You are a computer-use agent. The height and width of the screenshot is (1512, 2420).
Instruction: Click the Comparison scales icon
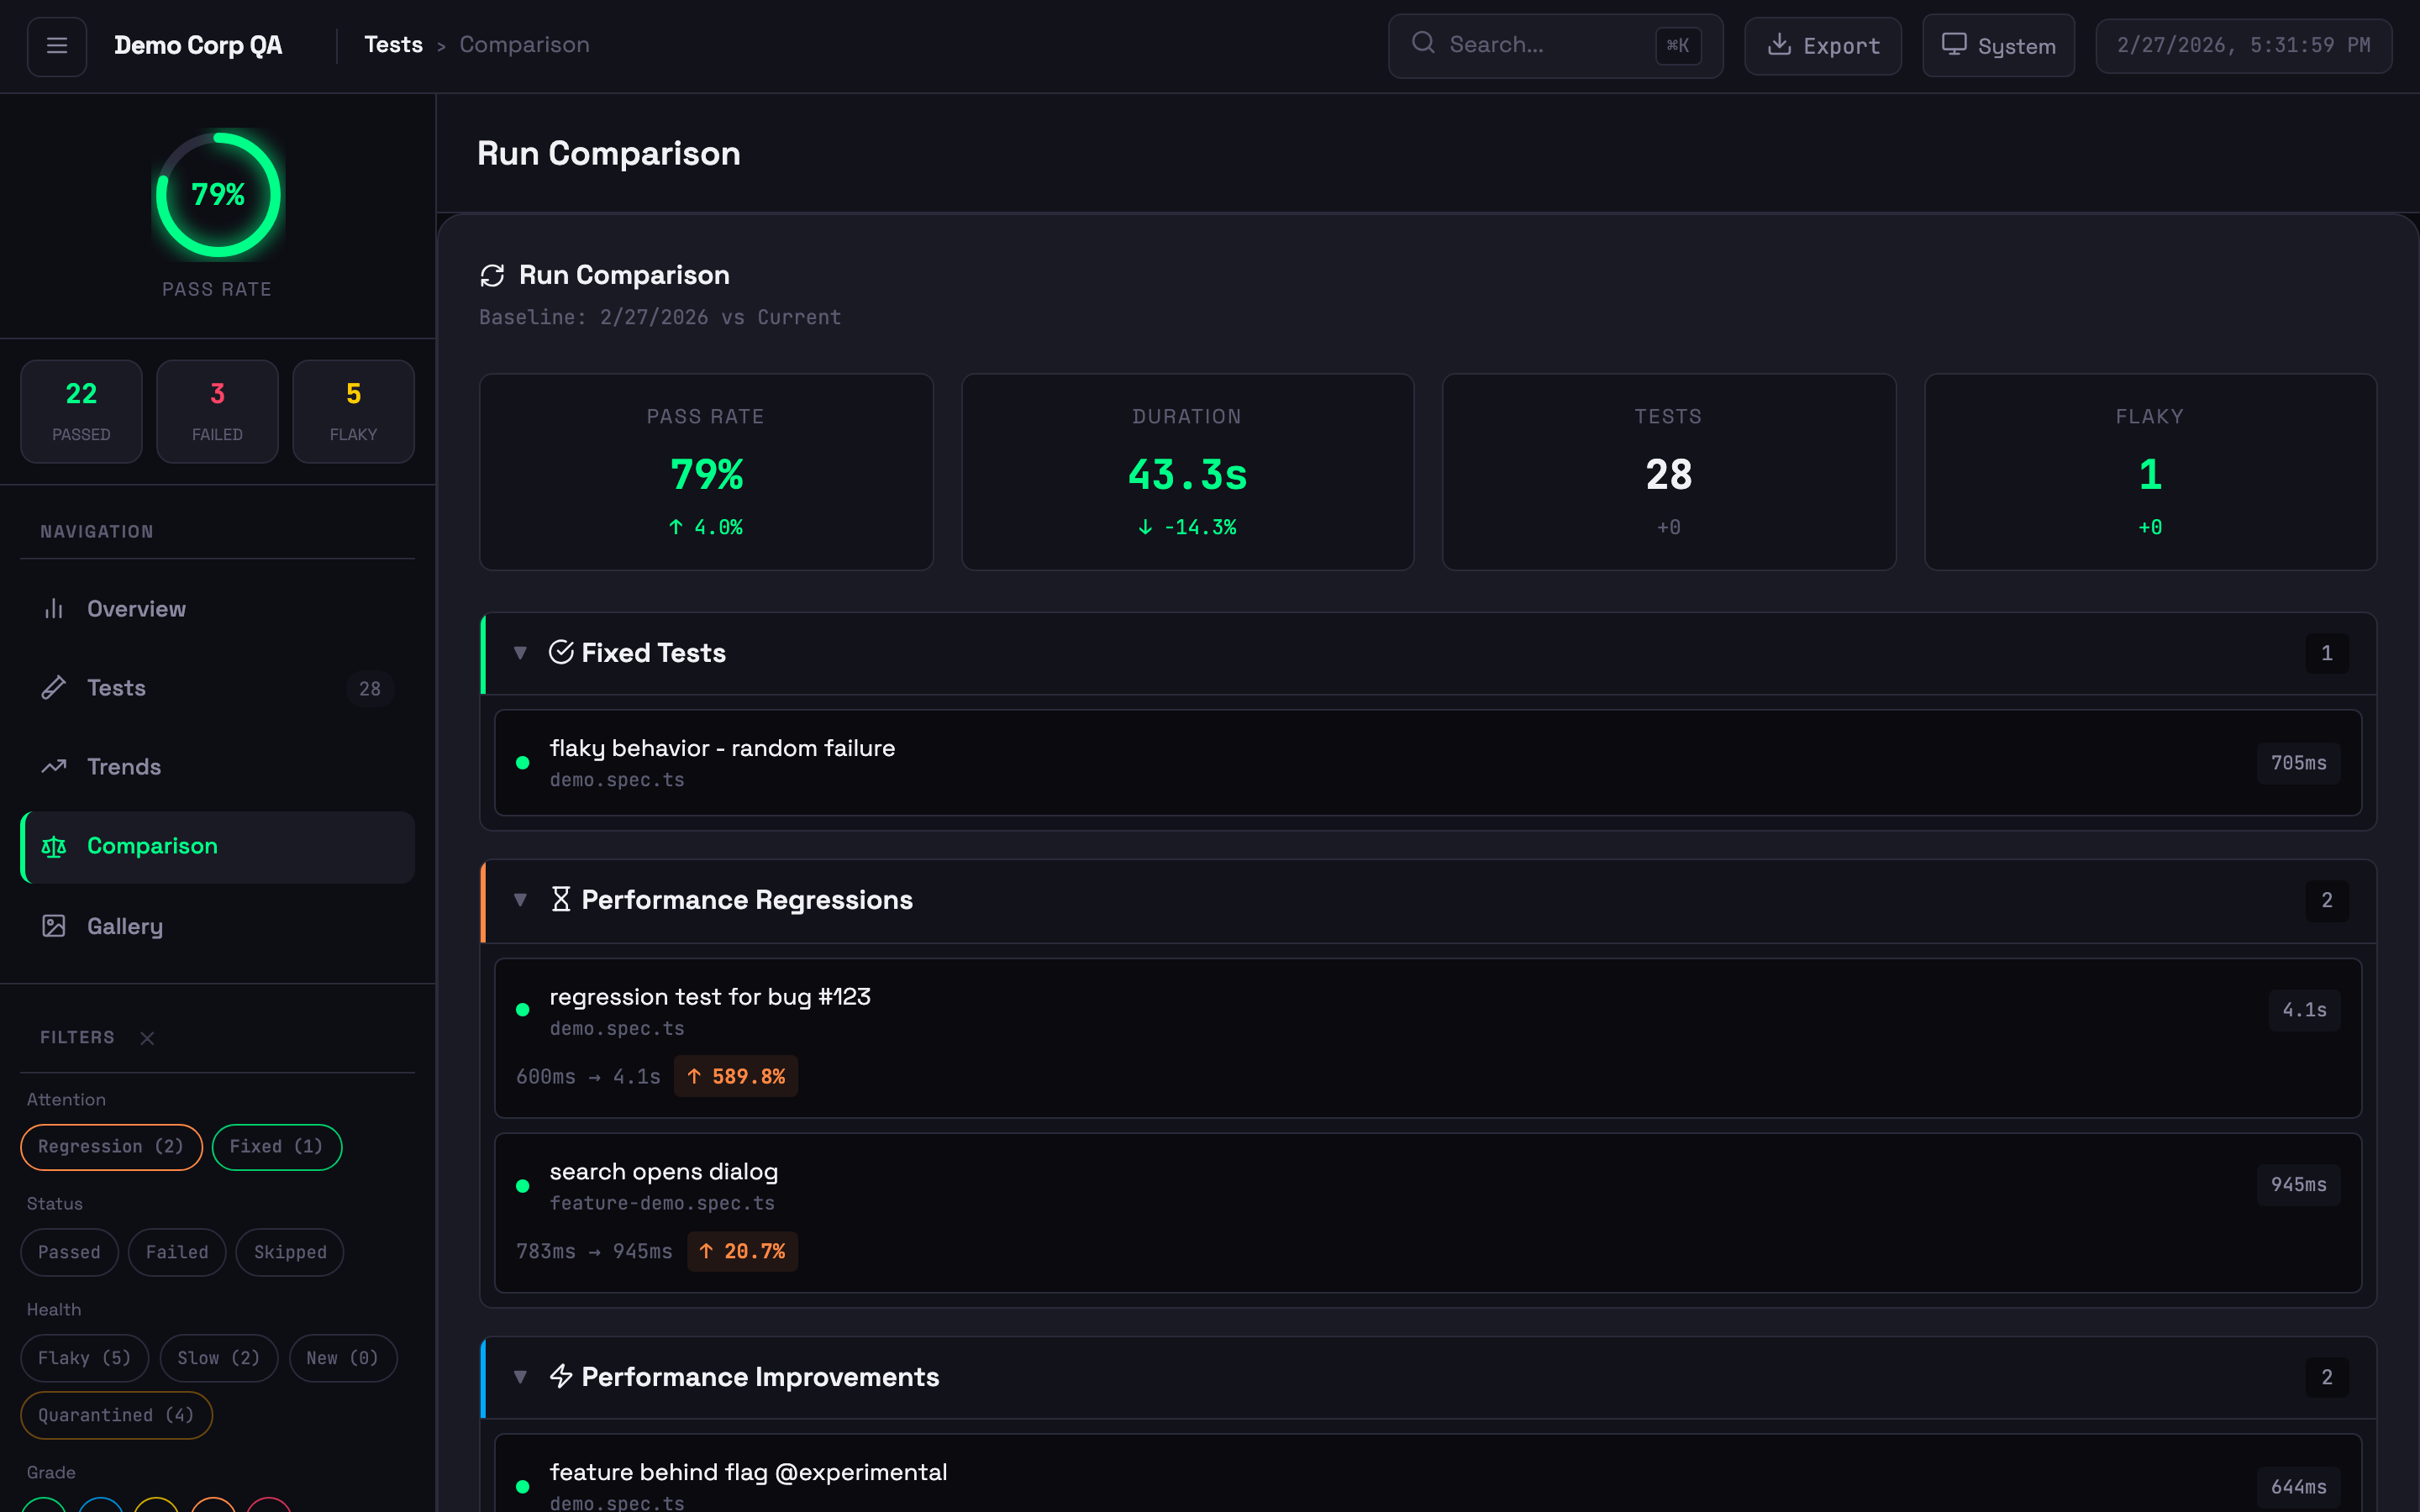54,847
